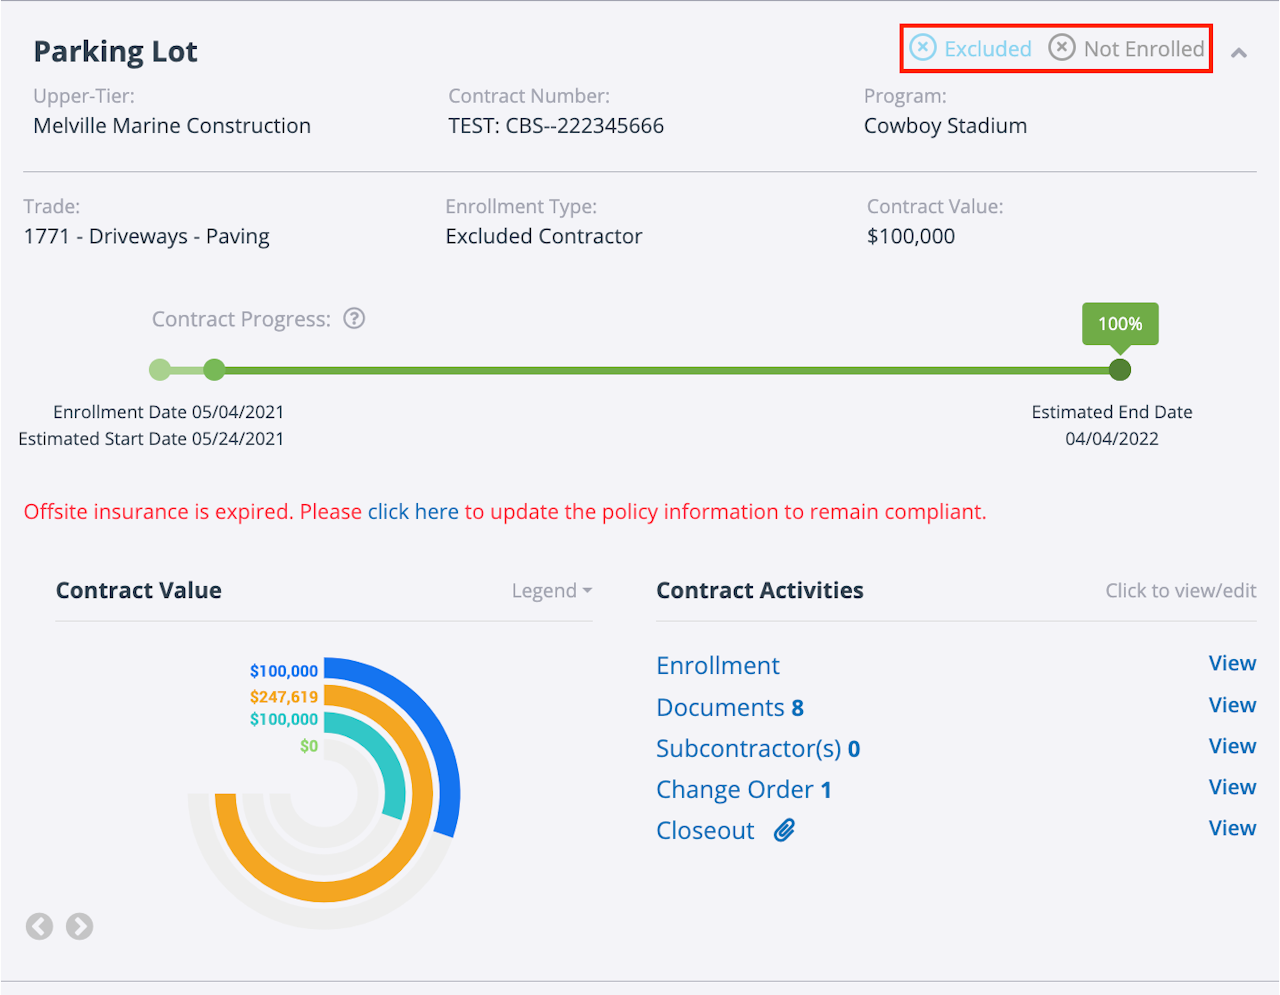Click the Closeout paperclip attachment icon

coord(785,830)
